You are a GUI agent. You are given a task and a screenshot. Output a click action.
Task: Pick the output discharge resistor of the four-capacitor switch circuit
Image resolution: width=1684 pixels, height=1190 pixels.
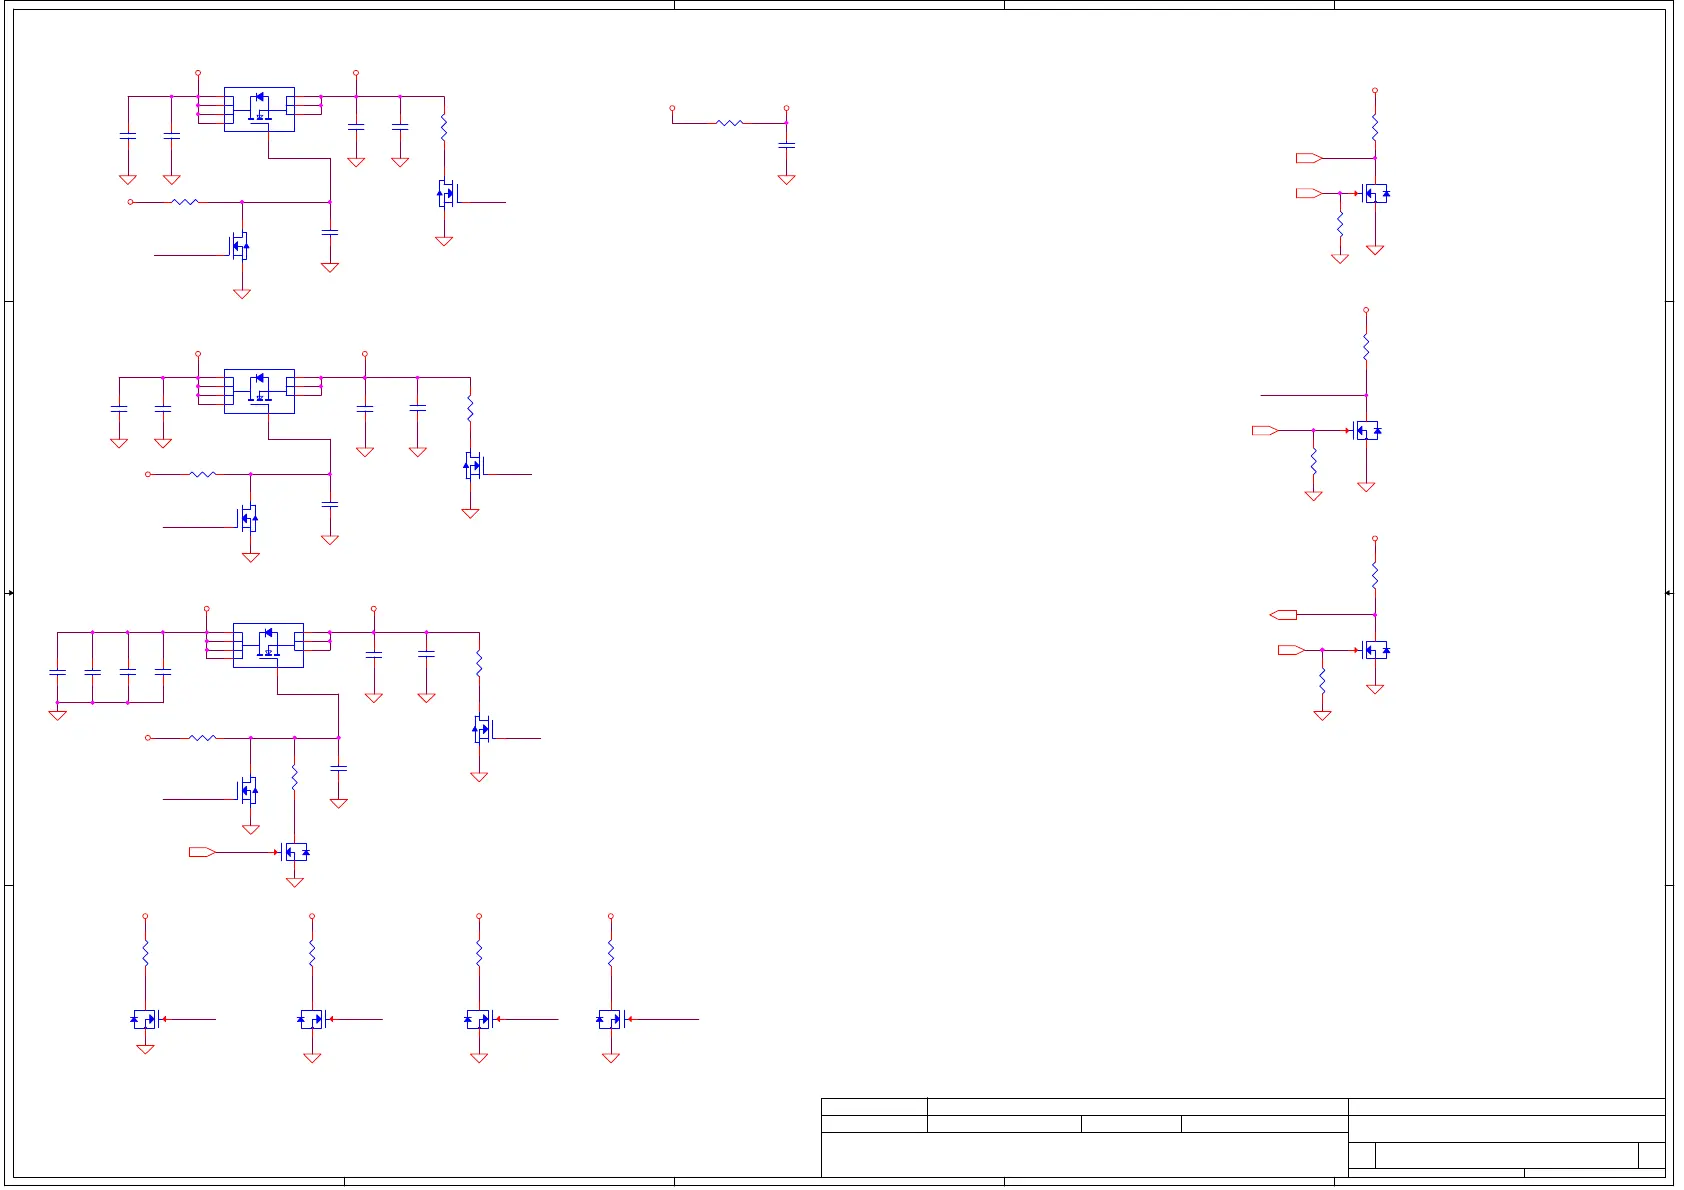(x=479, y=663)
